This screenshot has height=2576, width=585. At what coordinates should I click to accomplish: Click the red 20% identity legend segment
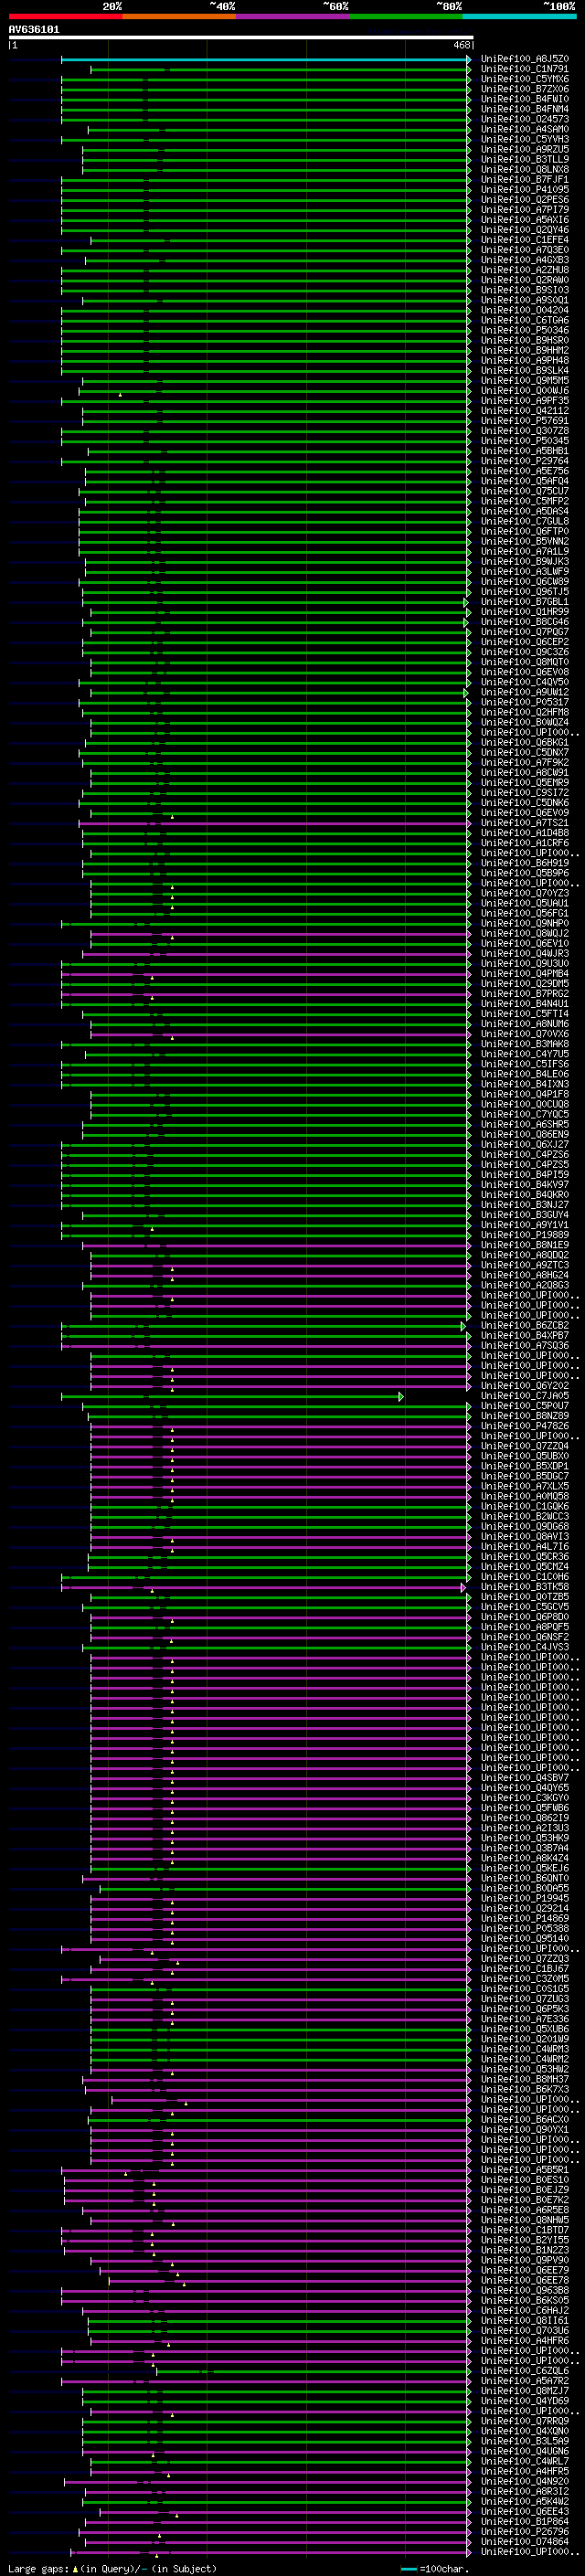65,16
